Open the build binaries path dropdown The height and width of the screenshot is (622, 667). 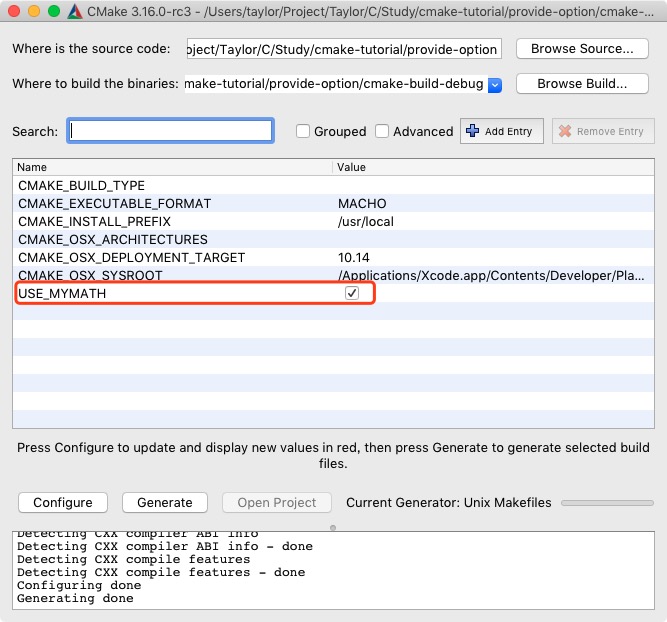tap(495, 85)
